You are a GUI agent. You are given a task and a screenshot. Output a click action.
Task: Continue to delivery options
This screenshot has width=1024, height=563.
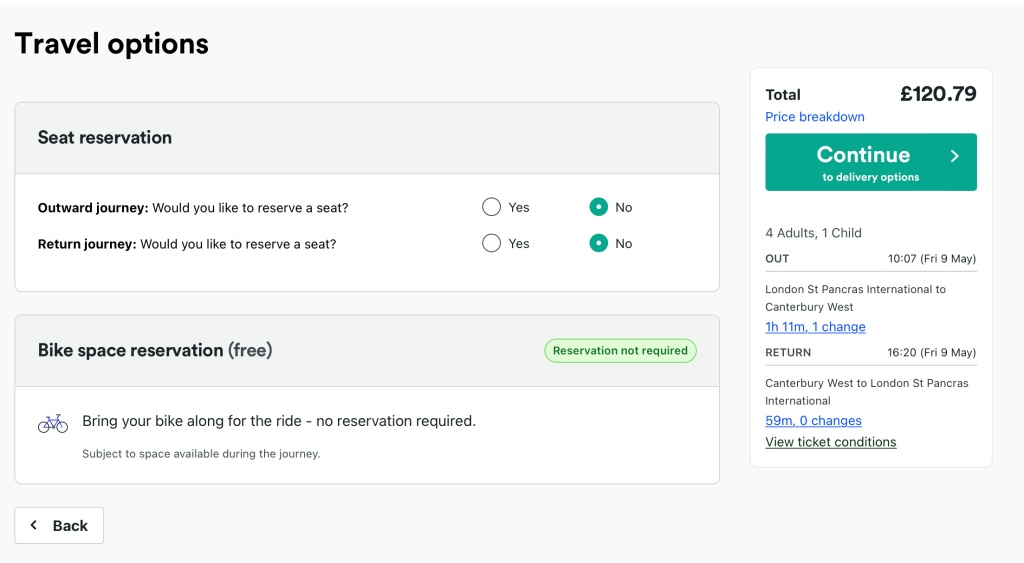pyautogui.click(x=871, y=162)
